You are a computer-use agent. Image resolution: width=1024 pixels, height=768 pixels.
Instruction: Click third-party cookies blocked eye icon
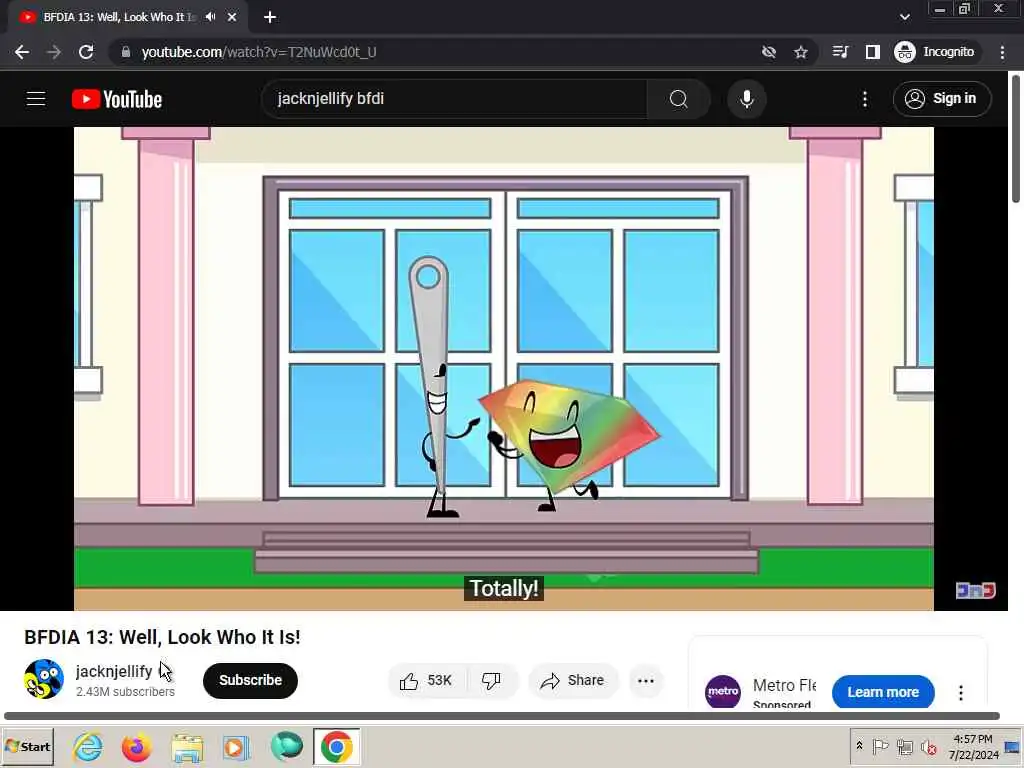(x=769, y=52)
